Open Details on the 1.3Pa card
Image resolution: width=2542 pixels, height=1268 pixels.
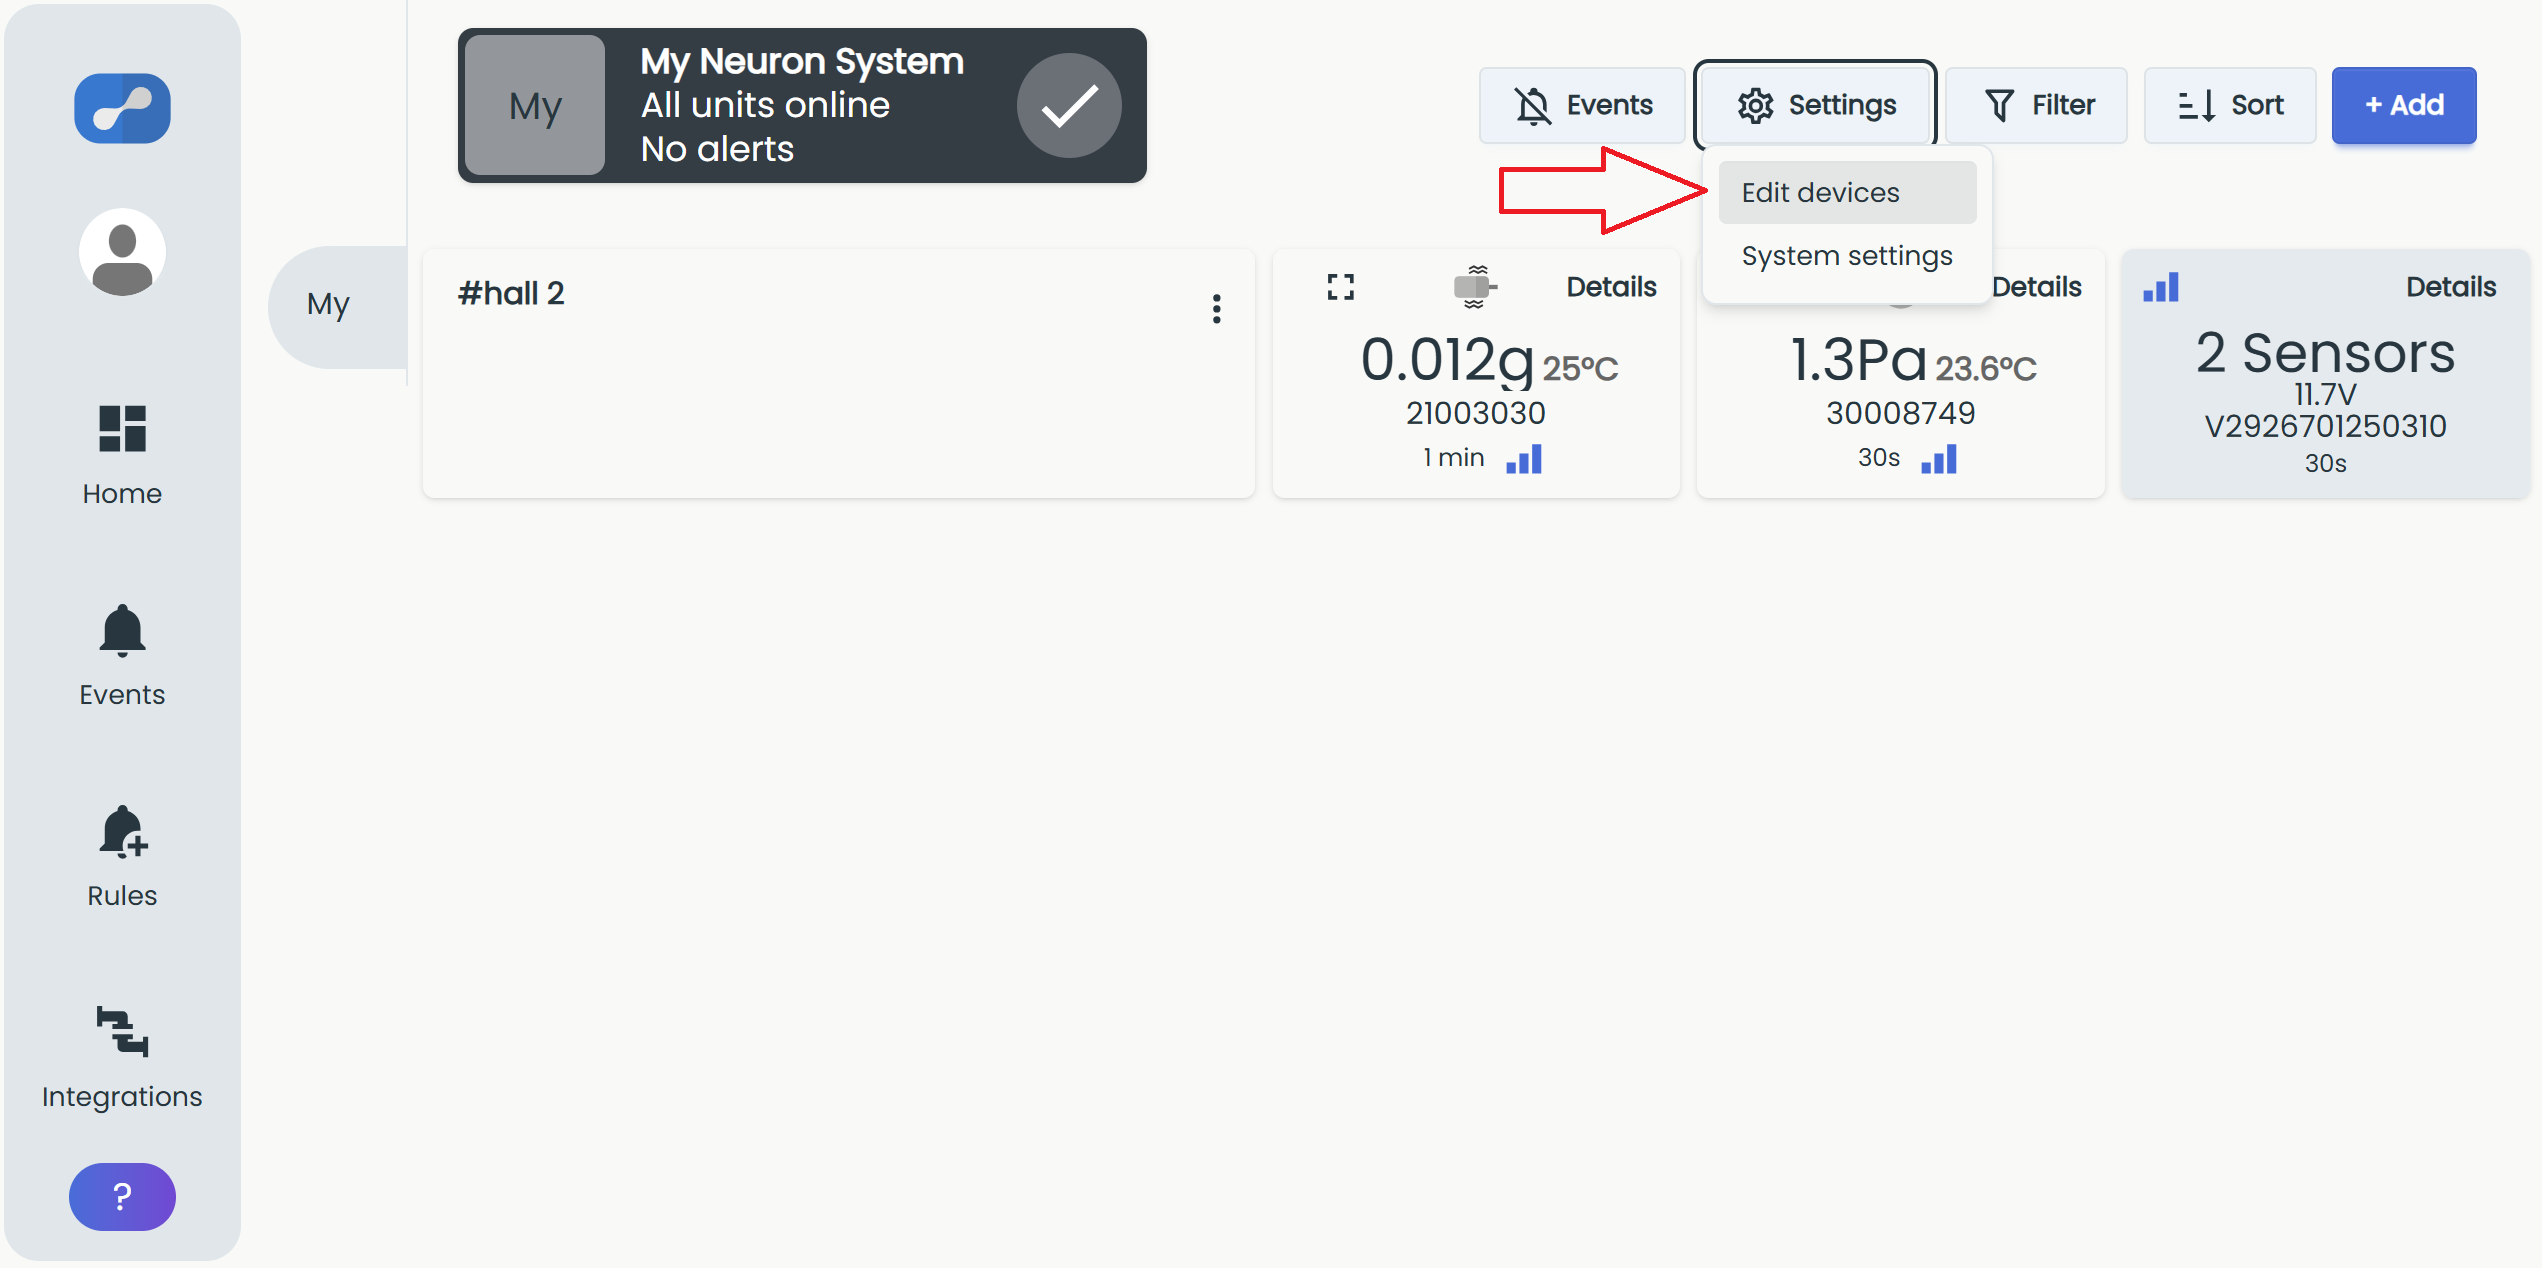[x=2036, y=287]
